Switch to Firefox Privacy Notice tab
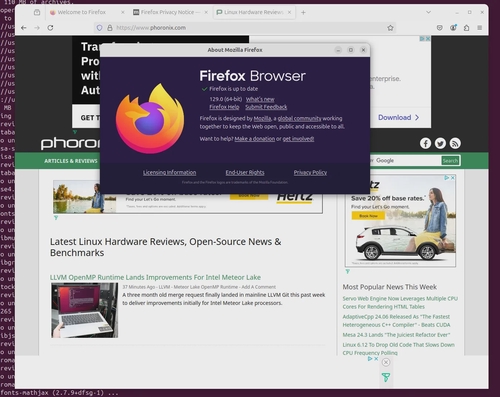The height and width of the screenshot is (397, 500). [x=171, y=12]
